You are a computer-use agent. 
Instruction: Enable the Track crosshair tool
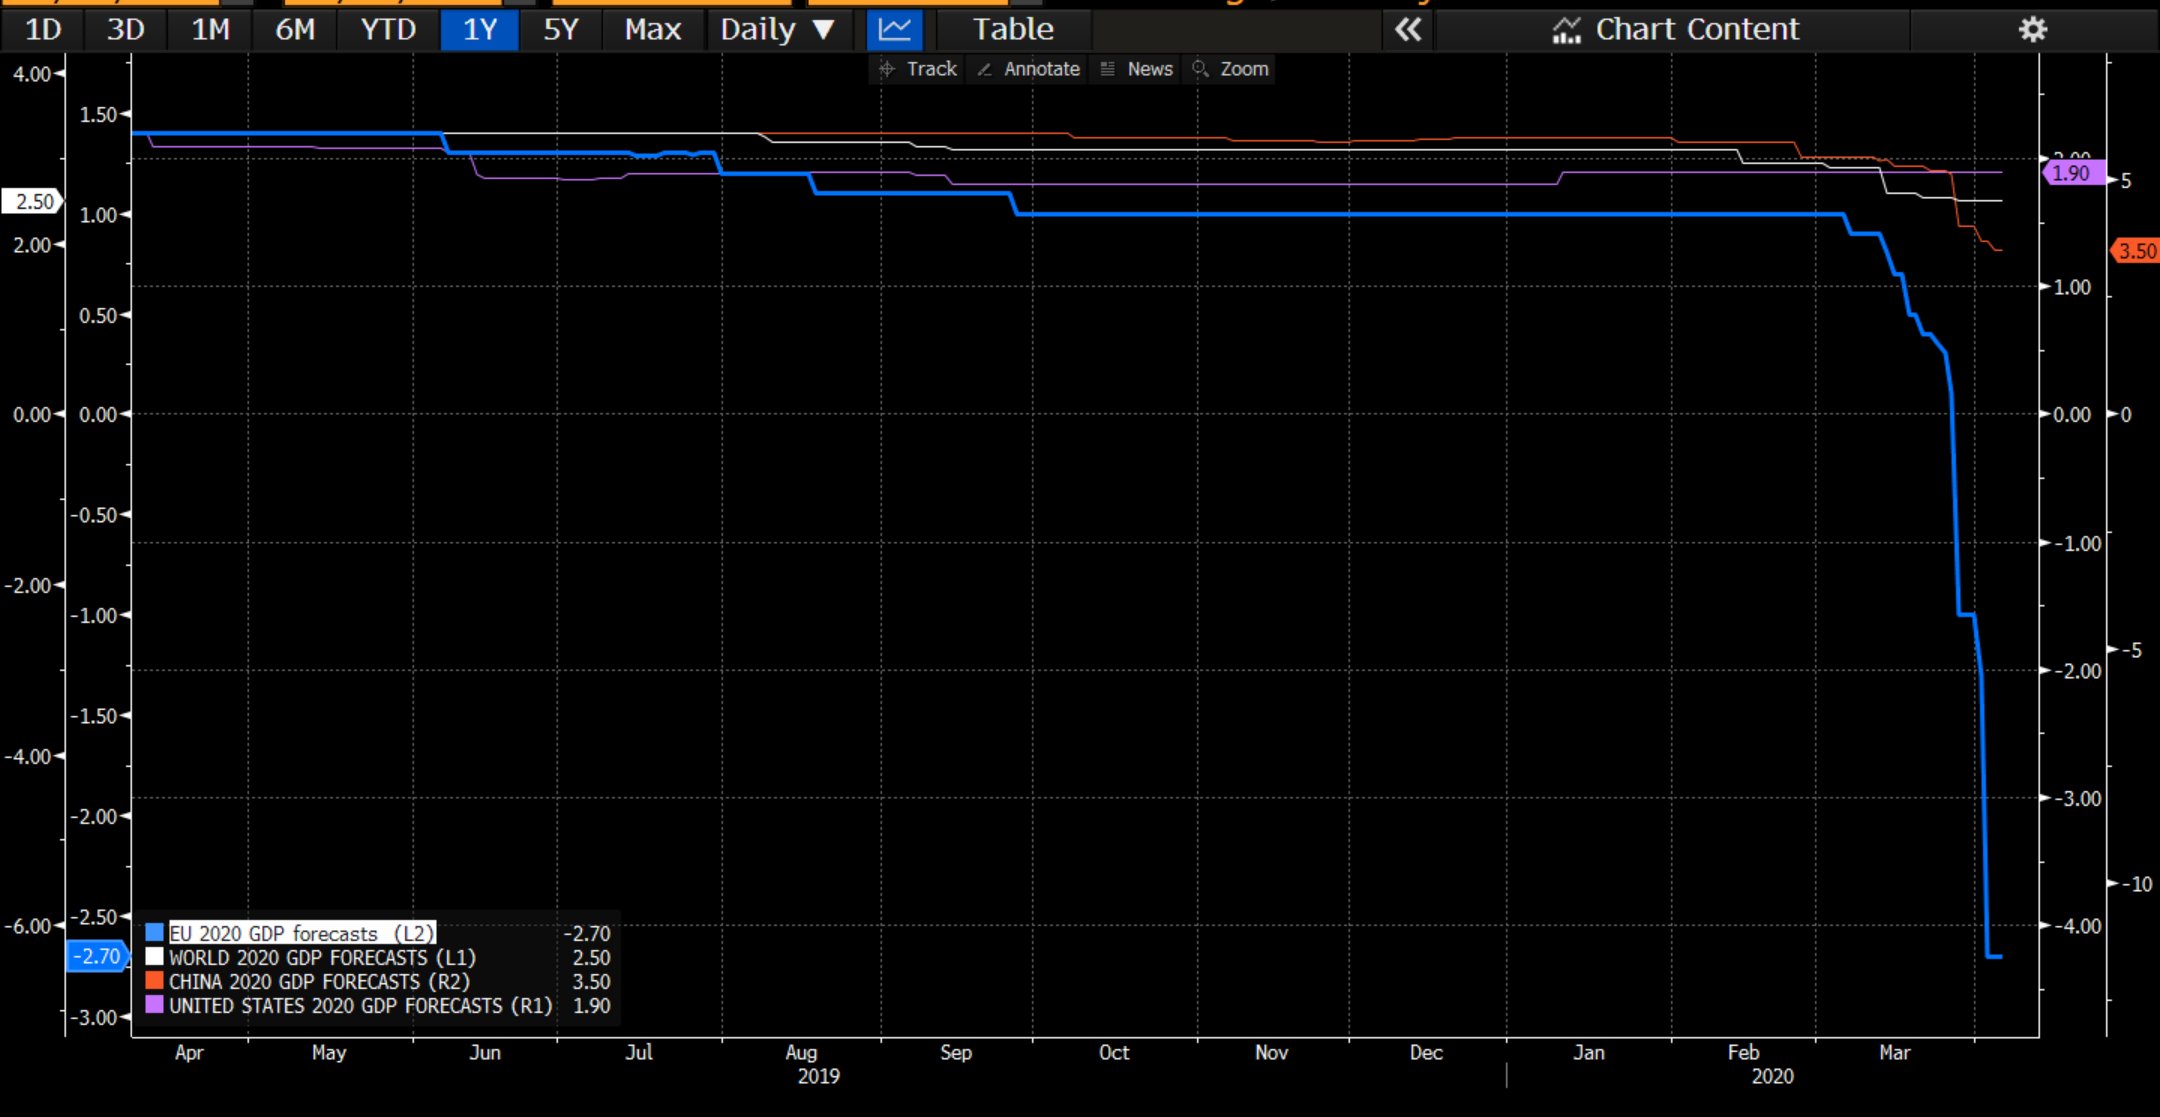point(918,69)
